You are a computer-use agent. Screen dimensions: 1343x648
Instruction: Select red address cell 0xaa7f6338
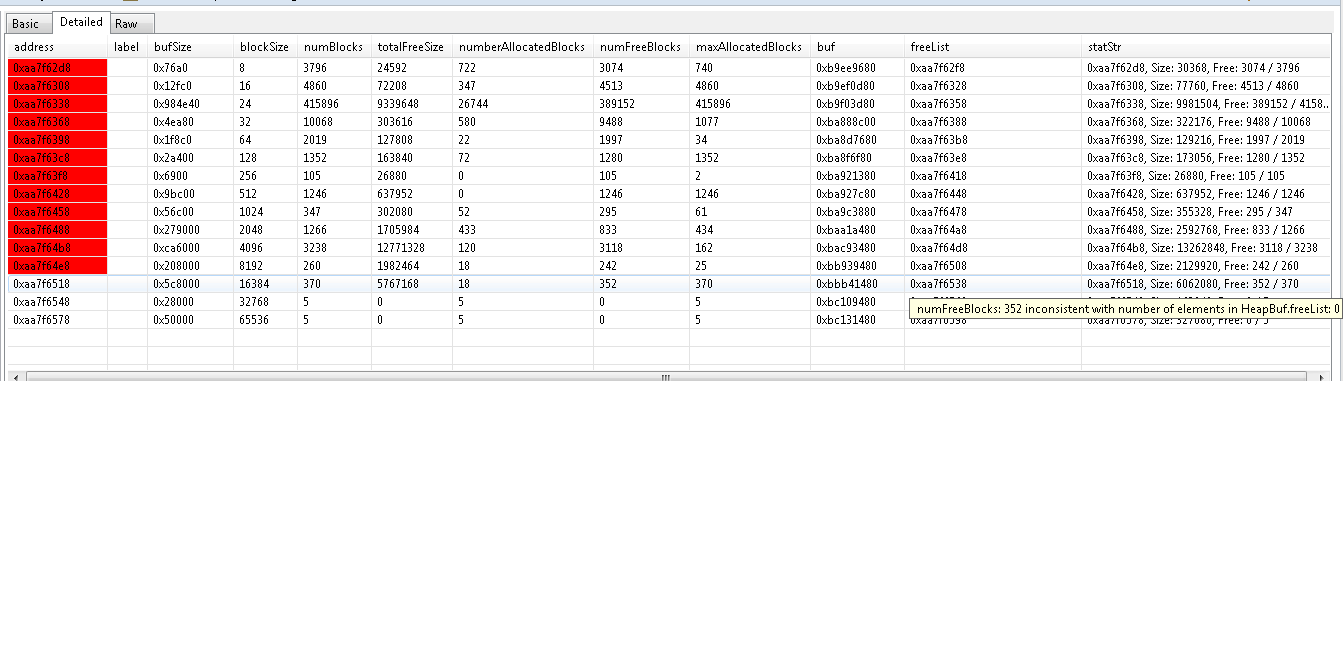click(57, 104)
